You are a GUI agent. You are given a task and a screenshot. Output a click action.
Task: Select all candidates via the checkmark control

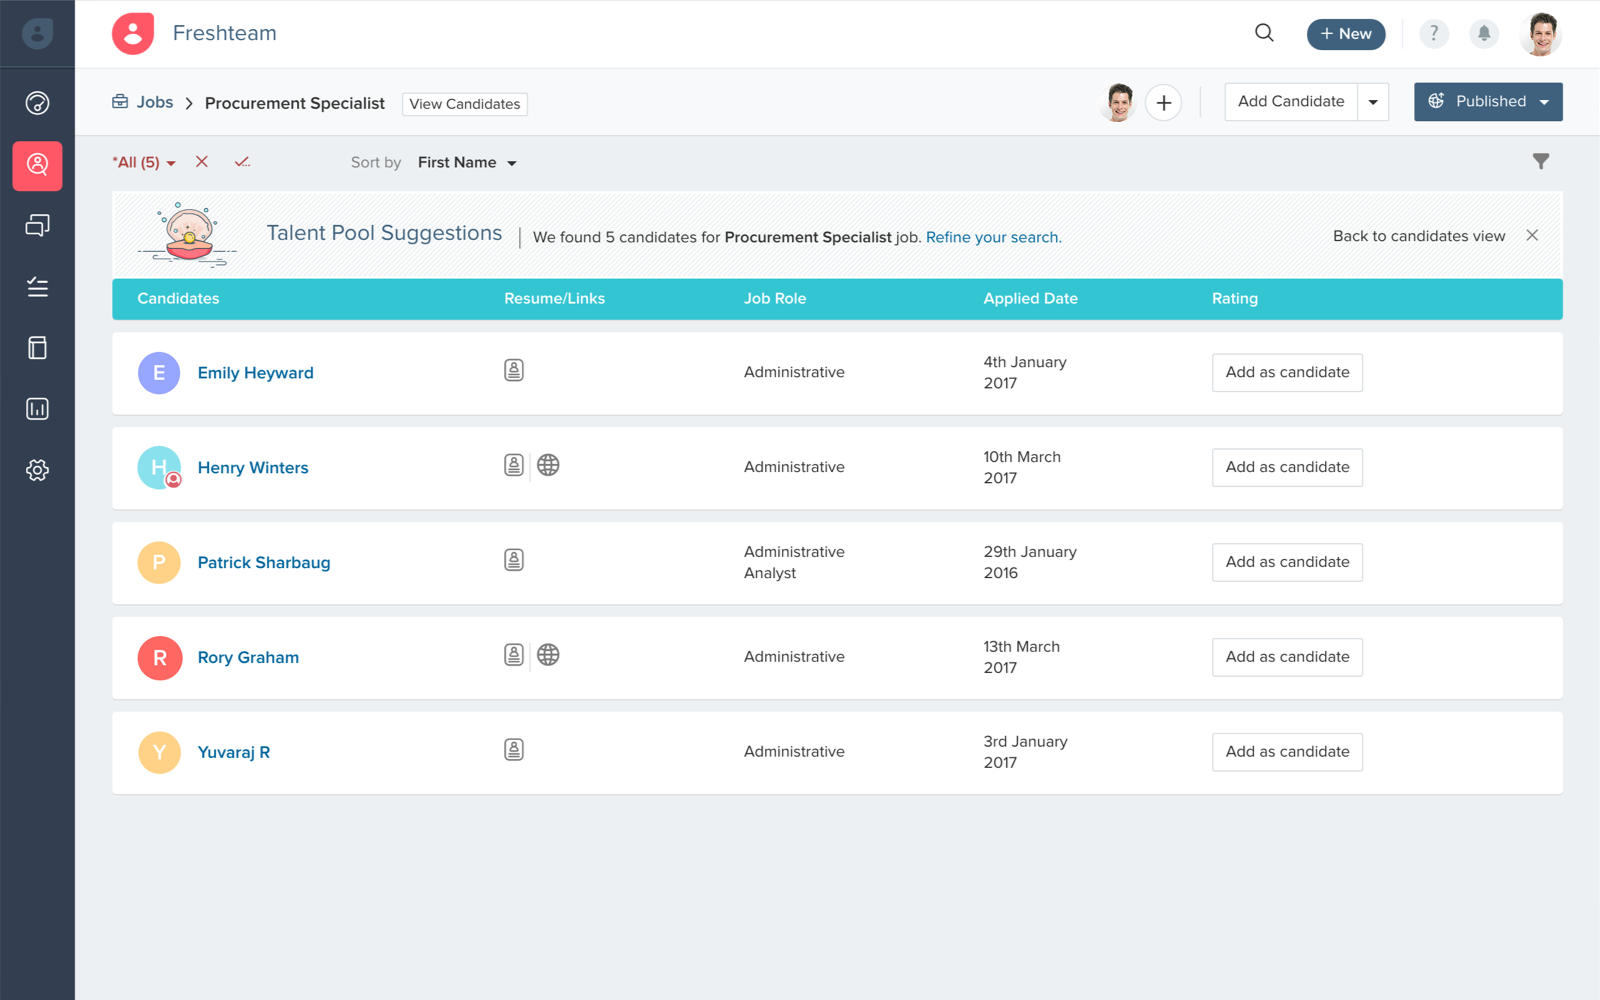click(242, 161)
